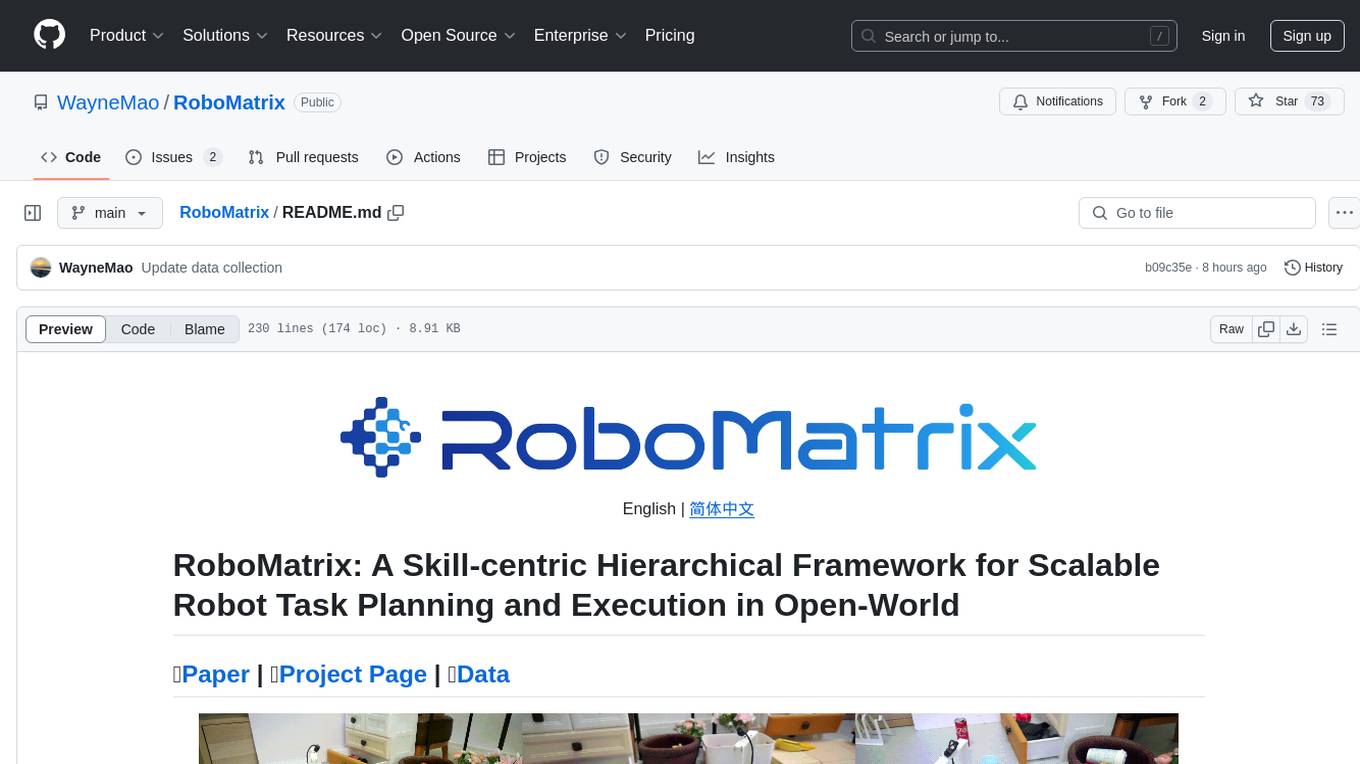Open the RoboMatrix repository title link
Image resolution: width=1360 pixels, height=764 pixels.
coord(230,102)
